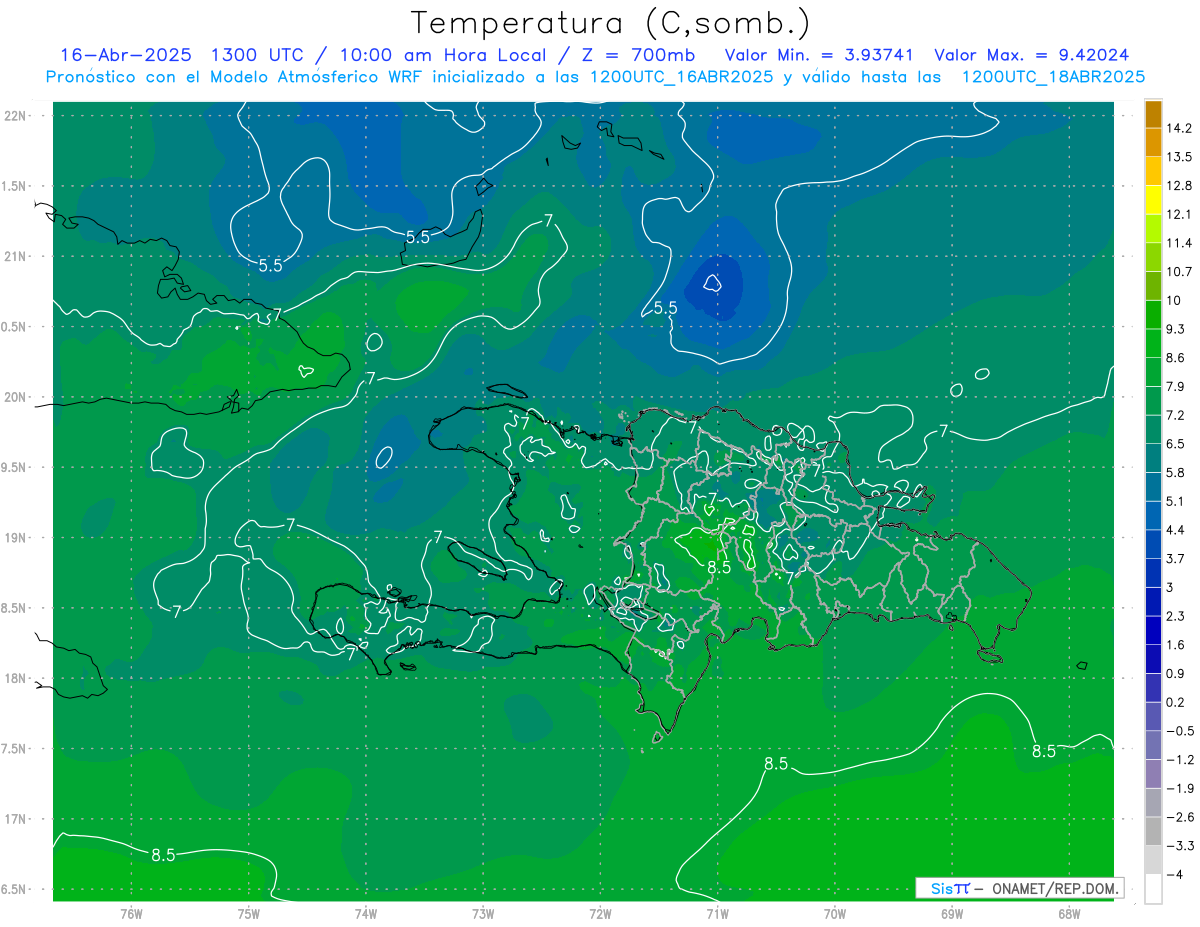Click the '0.9' color scale value

[x=1176, y=673]
